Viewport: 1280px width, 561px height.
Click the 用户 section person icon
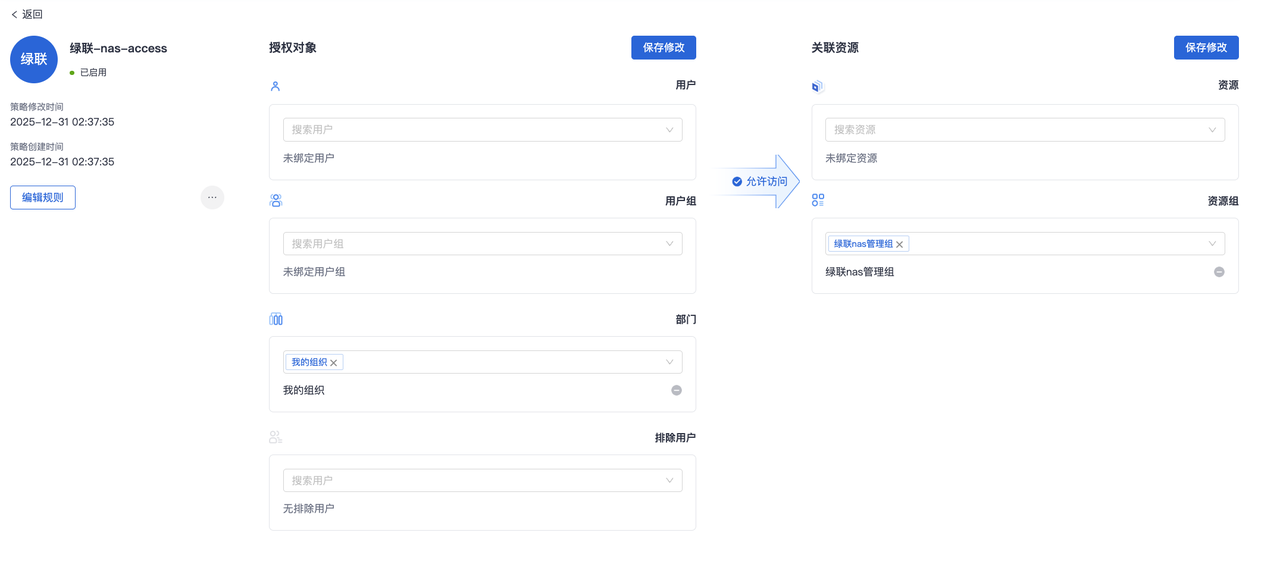tap(276, 87)
